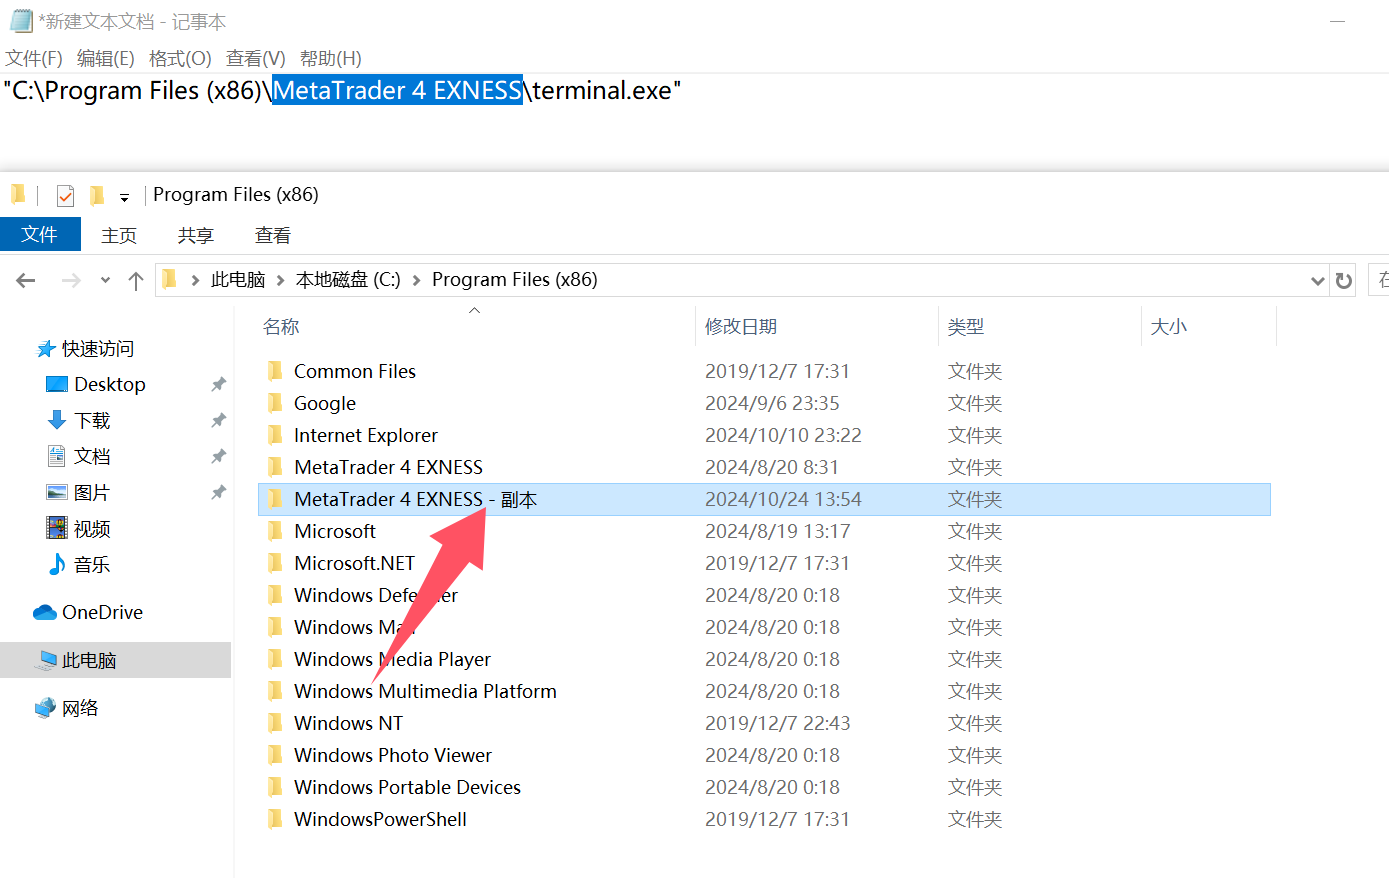Click Program Files (x86) breadcrumb segment
Viewport: 1389px width, 878px height.
click(x=515, y=280)
